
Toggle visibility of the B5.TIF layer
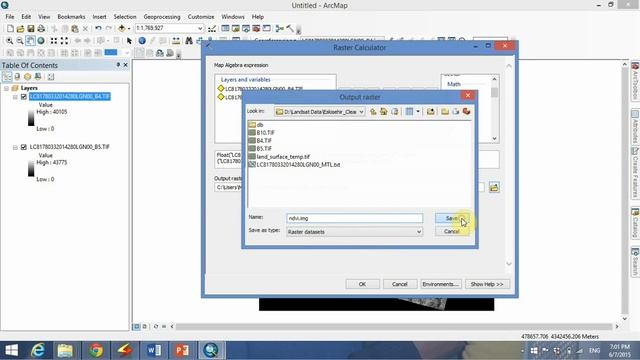click(x=24, y=147)
